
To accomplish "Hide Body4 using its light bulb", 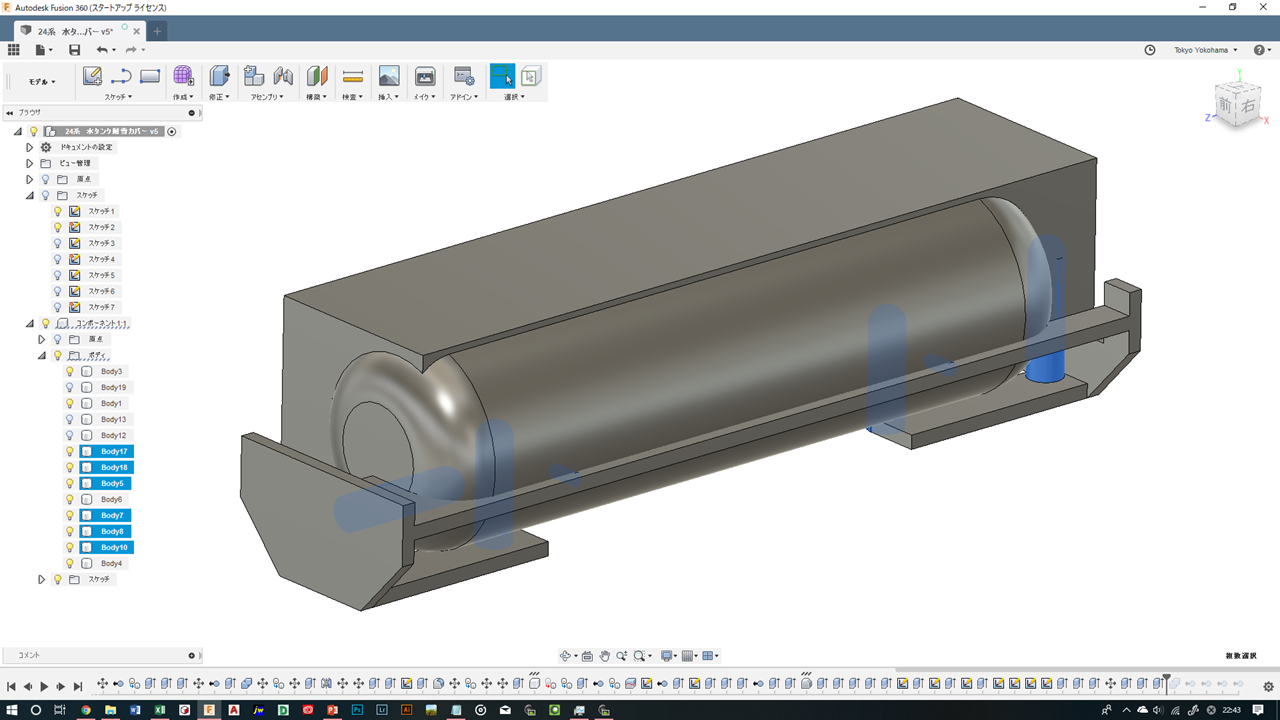I will pyautogui.click(x=70, y=564).
